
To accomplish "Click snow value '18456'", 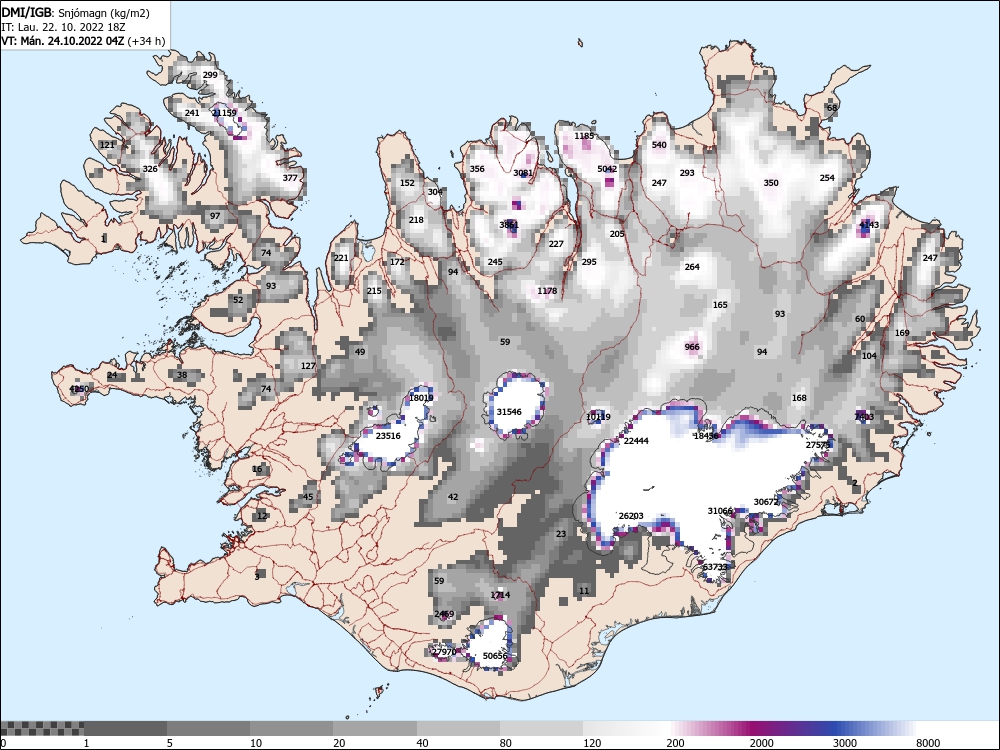I will (706, 436).
